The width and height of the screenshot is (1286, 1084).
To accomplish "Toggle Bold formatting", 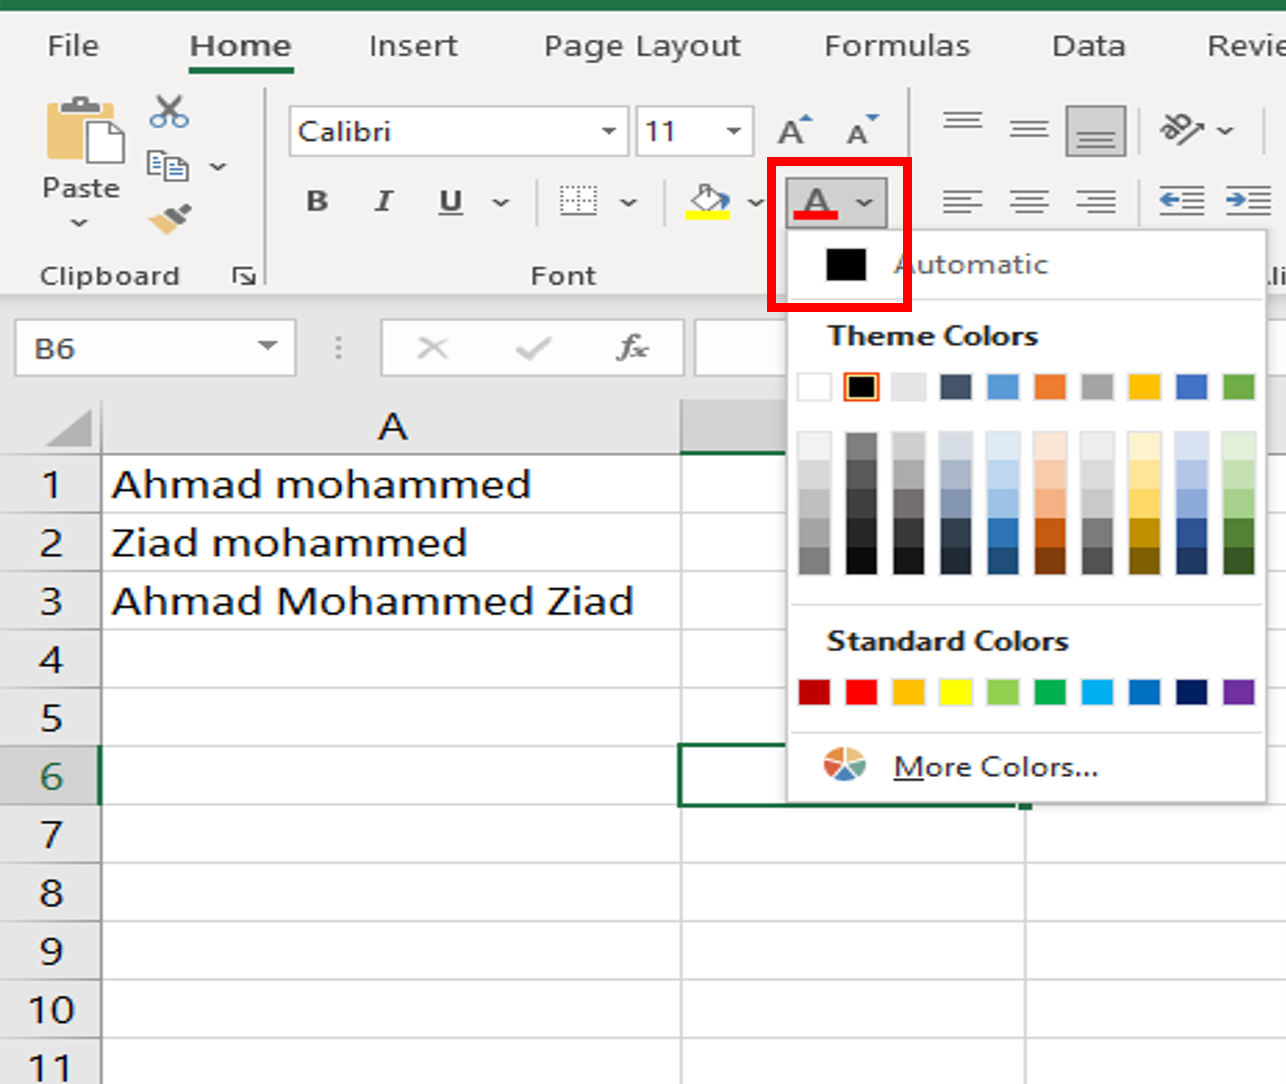I will 317,201.
